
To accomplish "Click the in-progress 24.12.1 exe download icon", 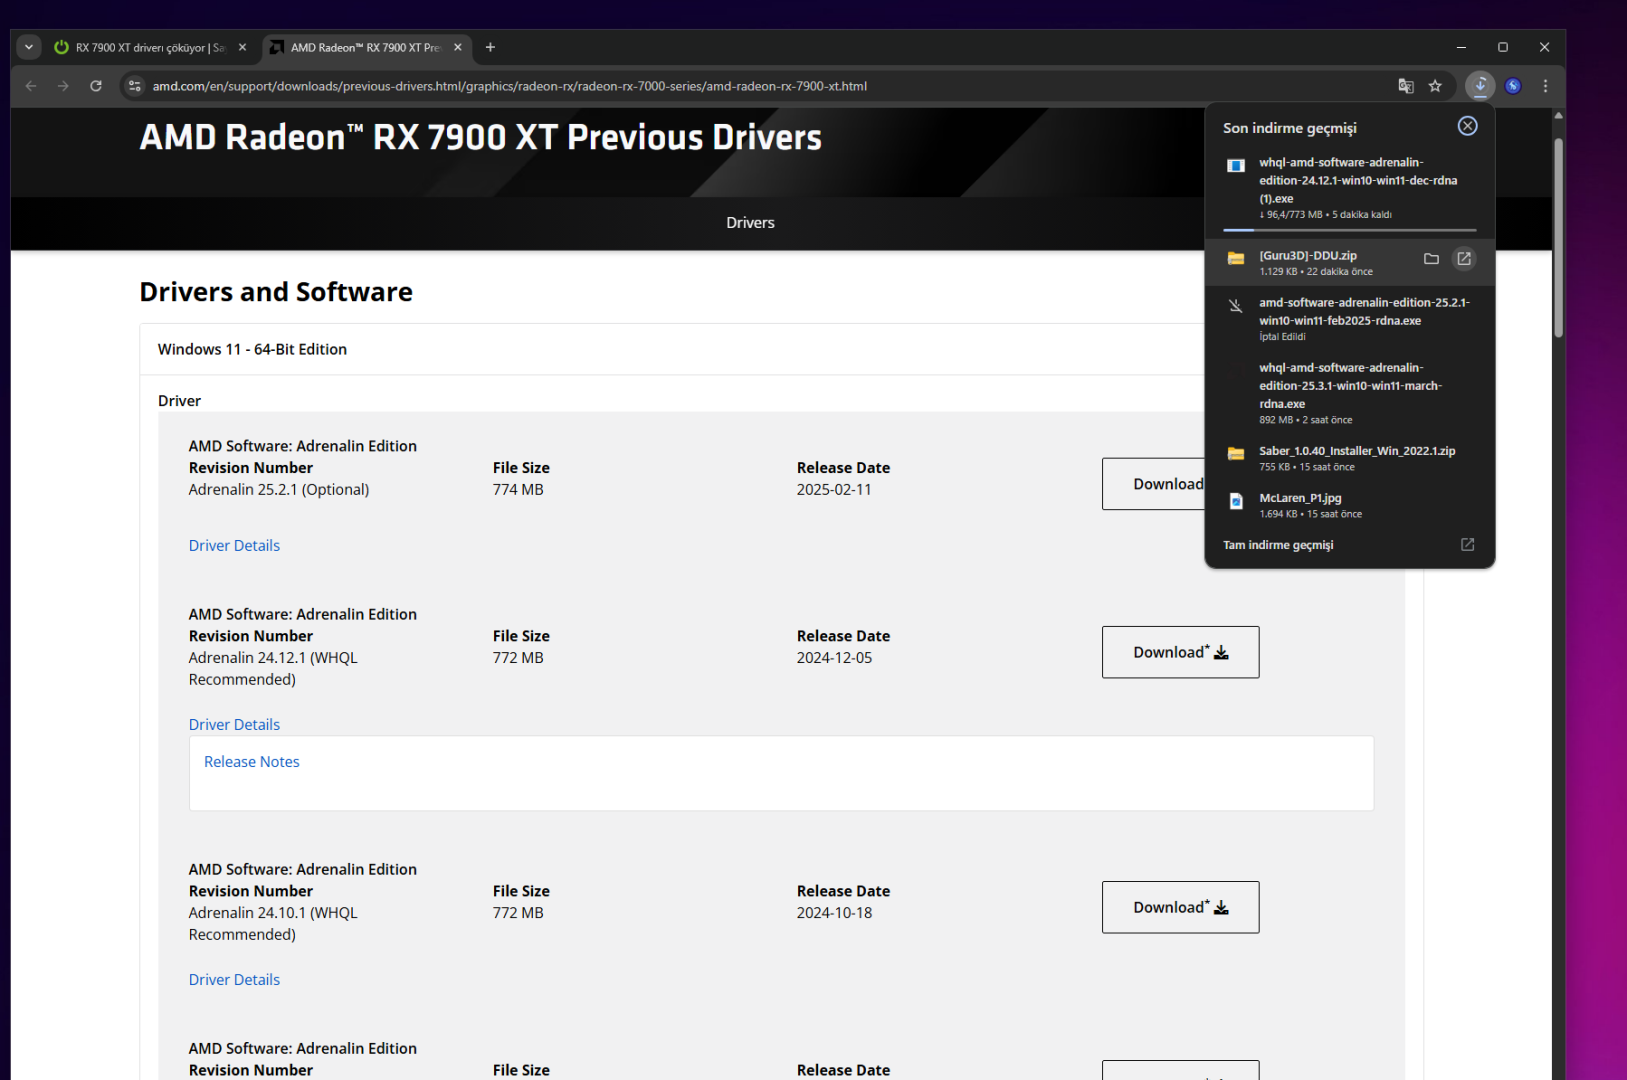I will tap(1236, 165).
